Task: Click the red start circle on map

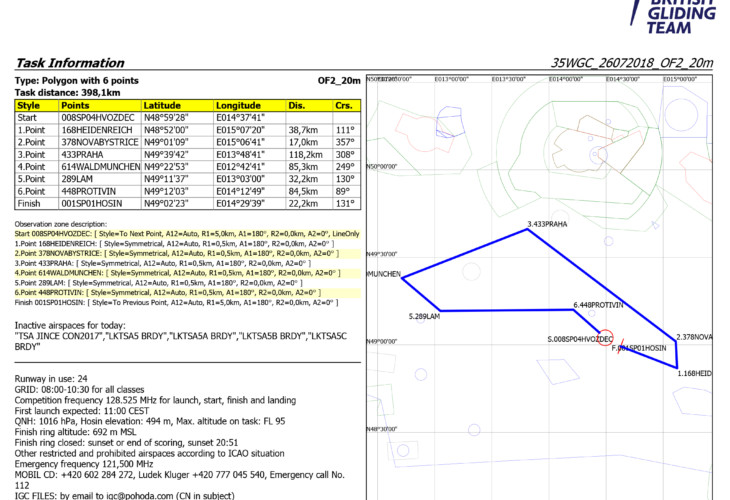Action: (604, 337)
